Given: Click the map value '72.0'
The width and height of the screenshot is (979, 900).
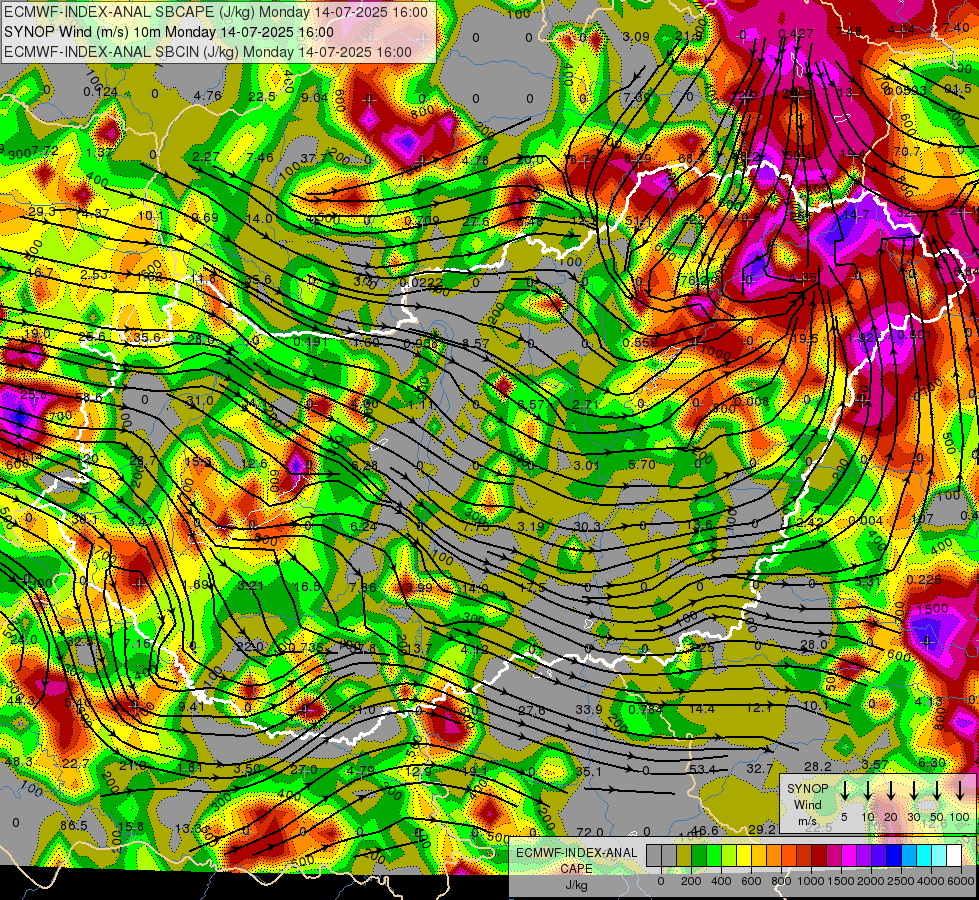Looking at the screenshot, I should point(589,832).
